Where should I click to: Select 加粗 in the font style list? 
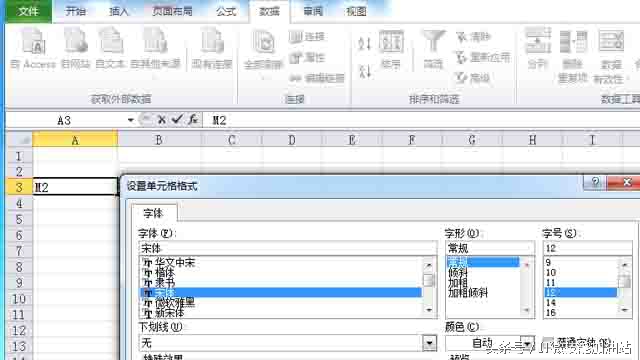pyautogui.click(x=483, y=282)
